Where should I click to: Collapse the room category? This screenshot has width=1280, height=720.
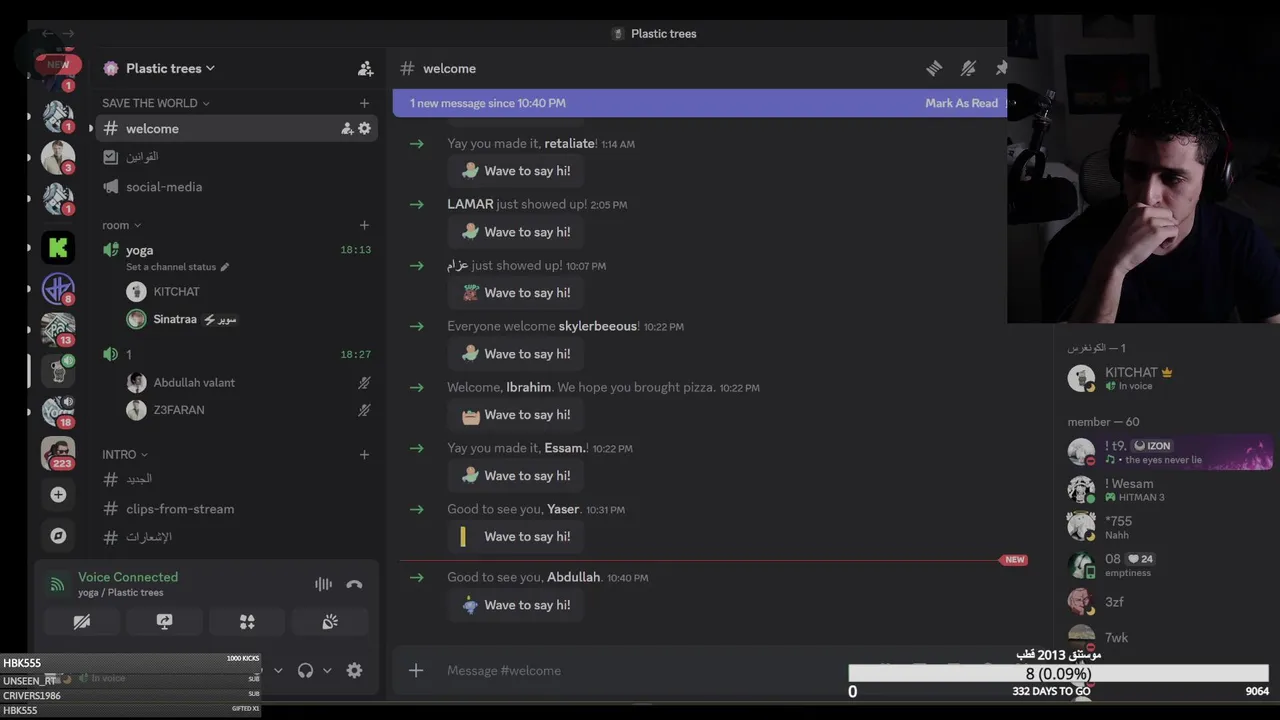click(x=121, y=225)
